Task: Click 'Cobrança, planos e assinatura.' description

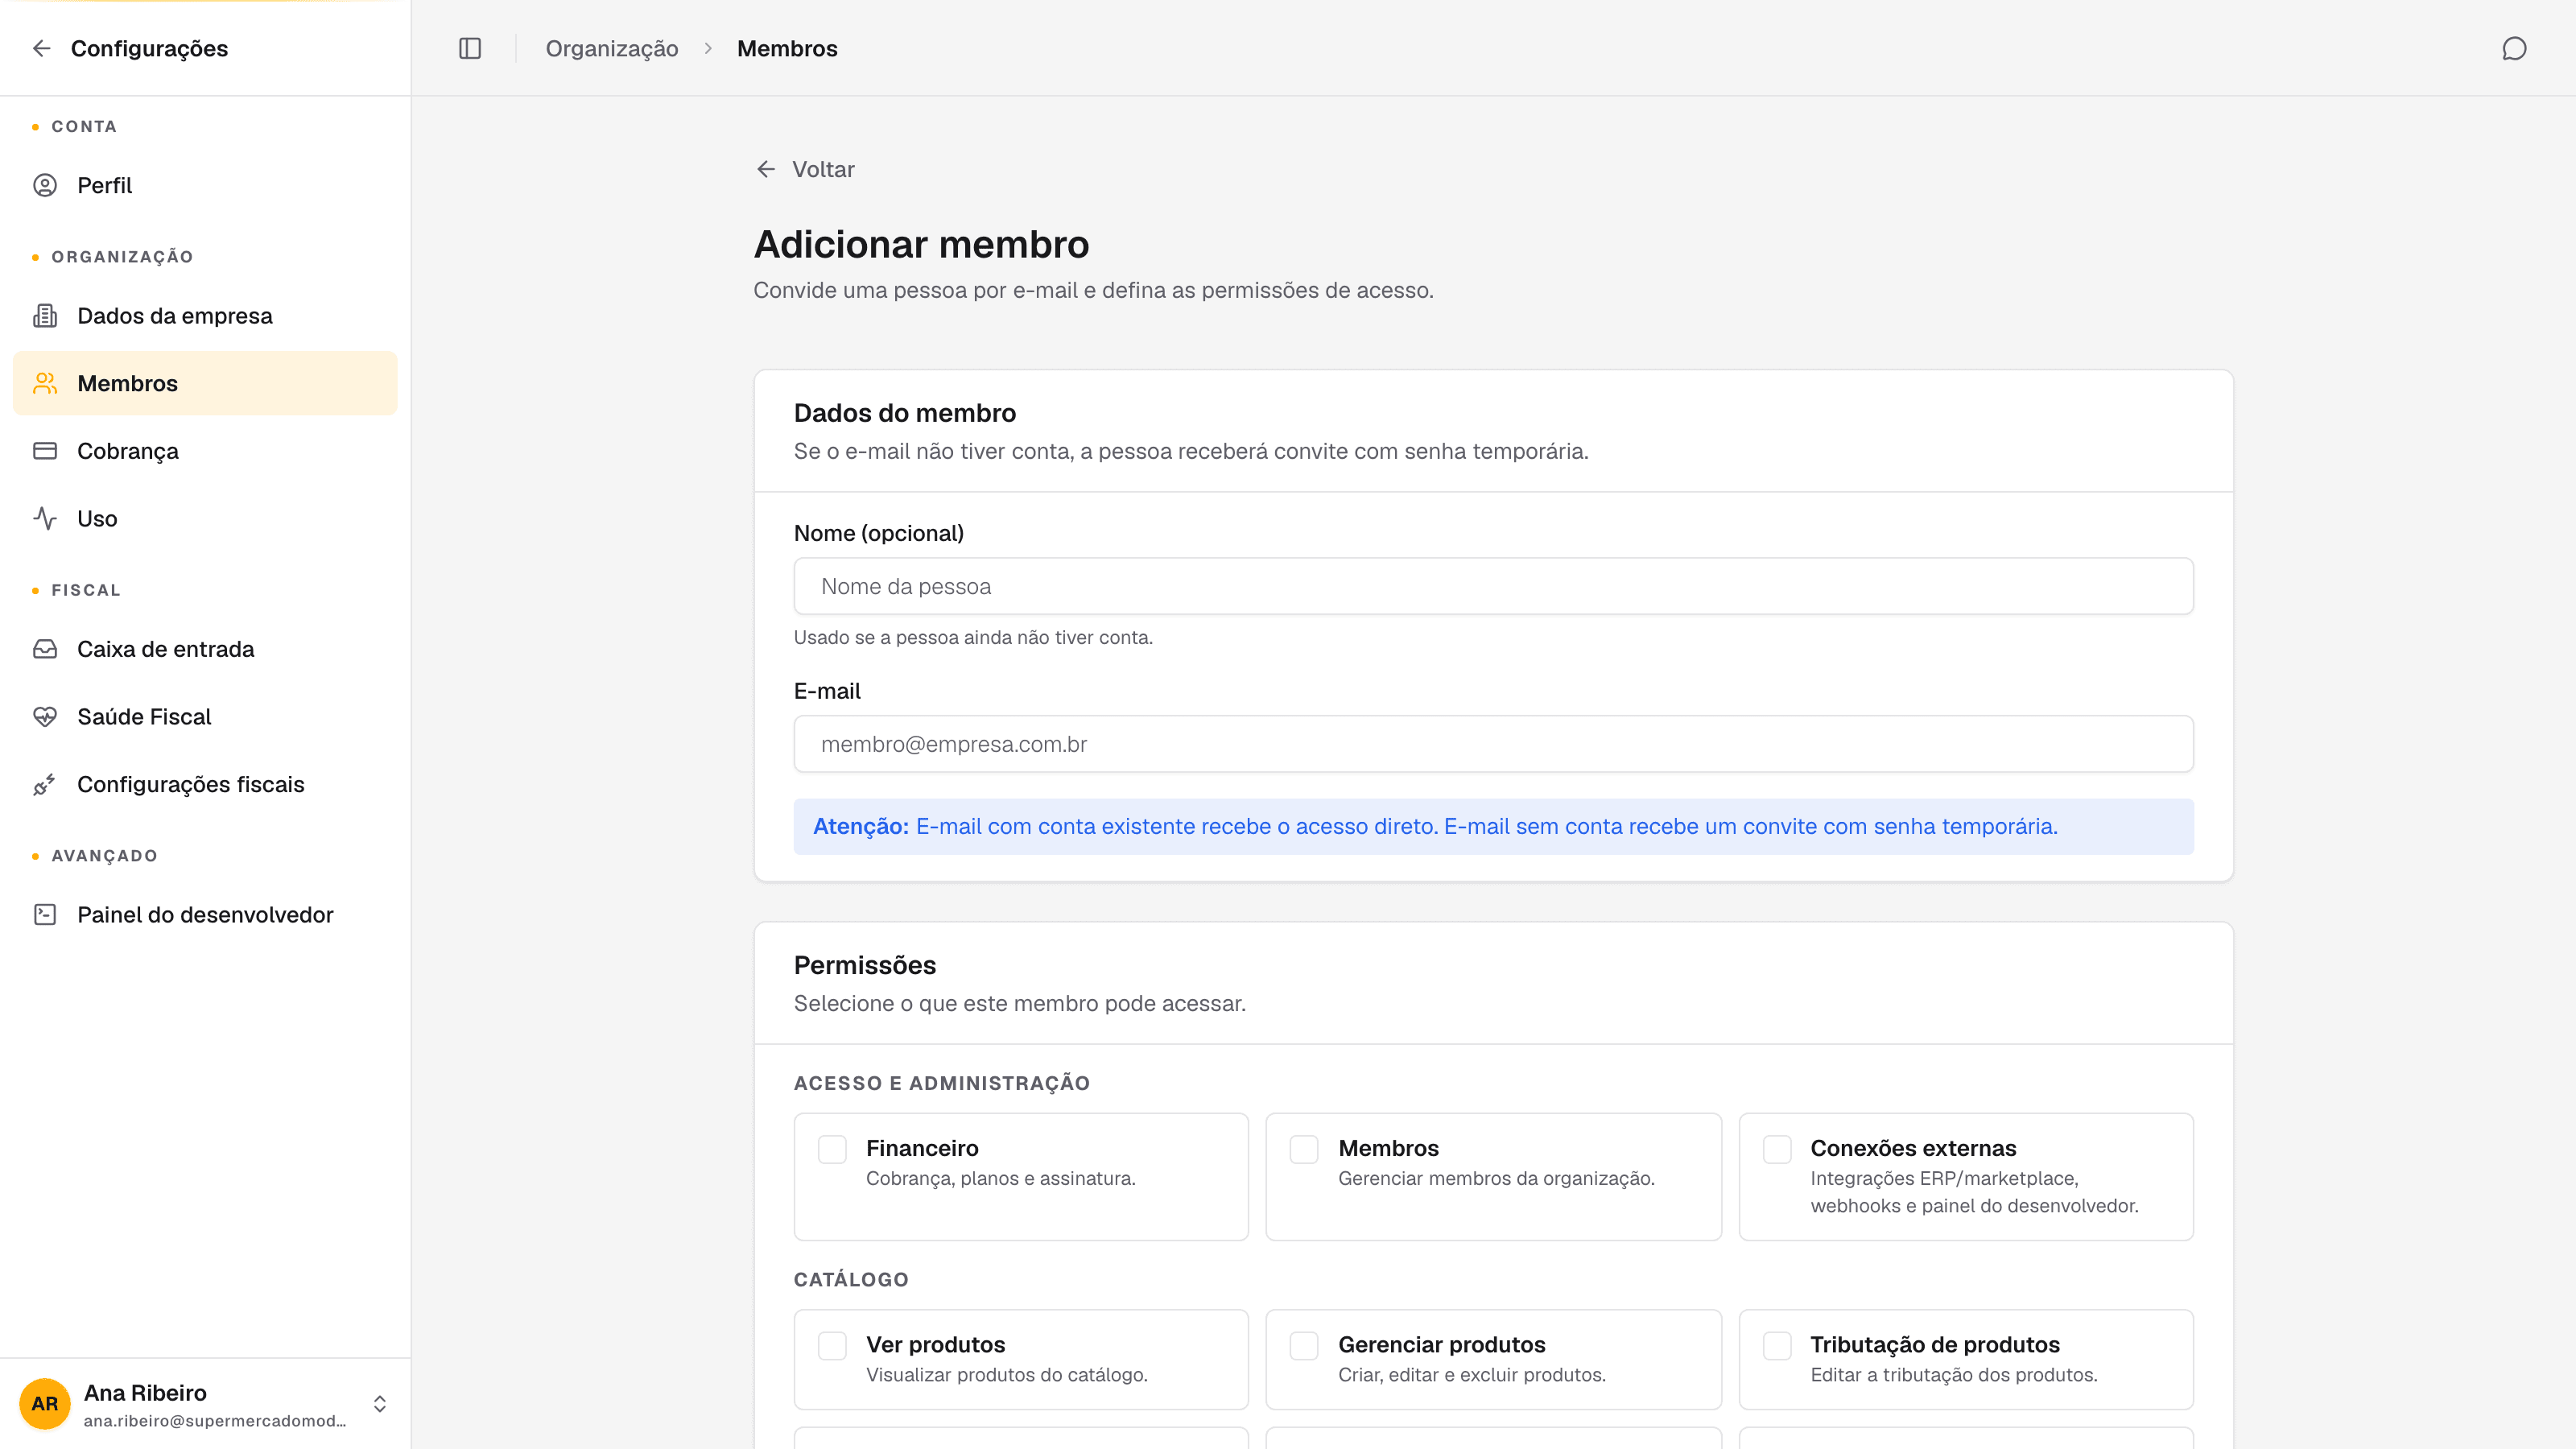Action: tap(1000, 1178)
